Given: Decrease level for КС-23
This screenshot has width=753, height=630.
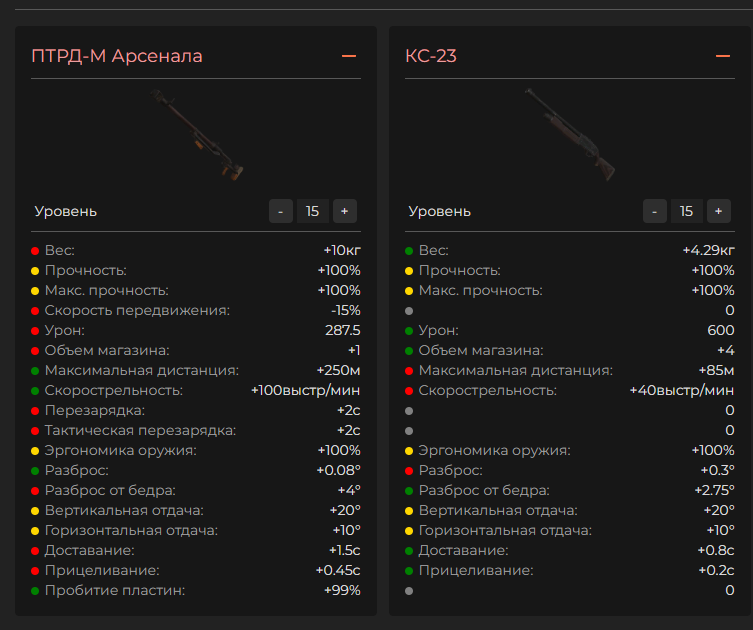Looking at the screenshot, I should click(655, 211).
